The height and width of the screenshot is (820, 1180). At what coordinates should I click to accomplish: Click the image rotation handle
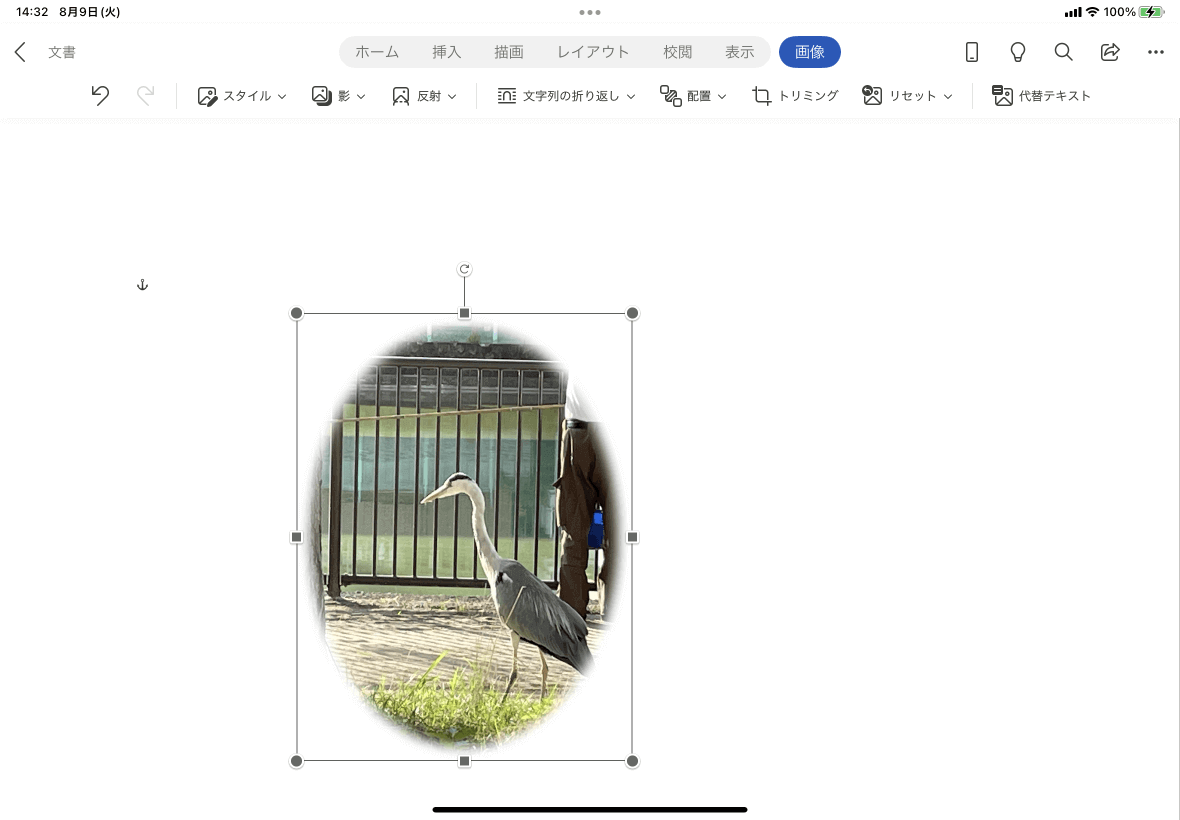coord(464,269)
